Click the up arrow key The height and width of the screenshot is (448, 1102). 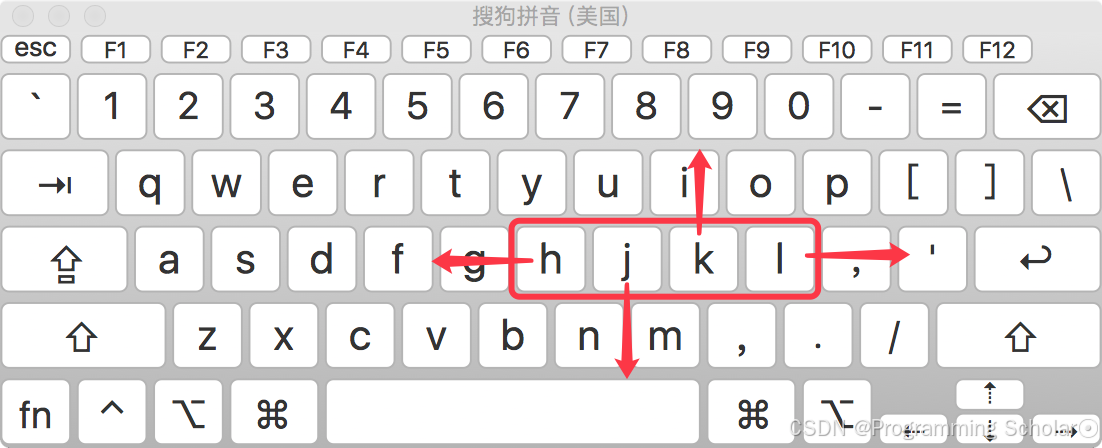(x=990, y=395)
